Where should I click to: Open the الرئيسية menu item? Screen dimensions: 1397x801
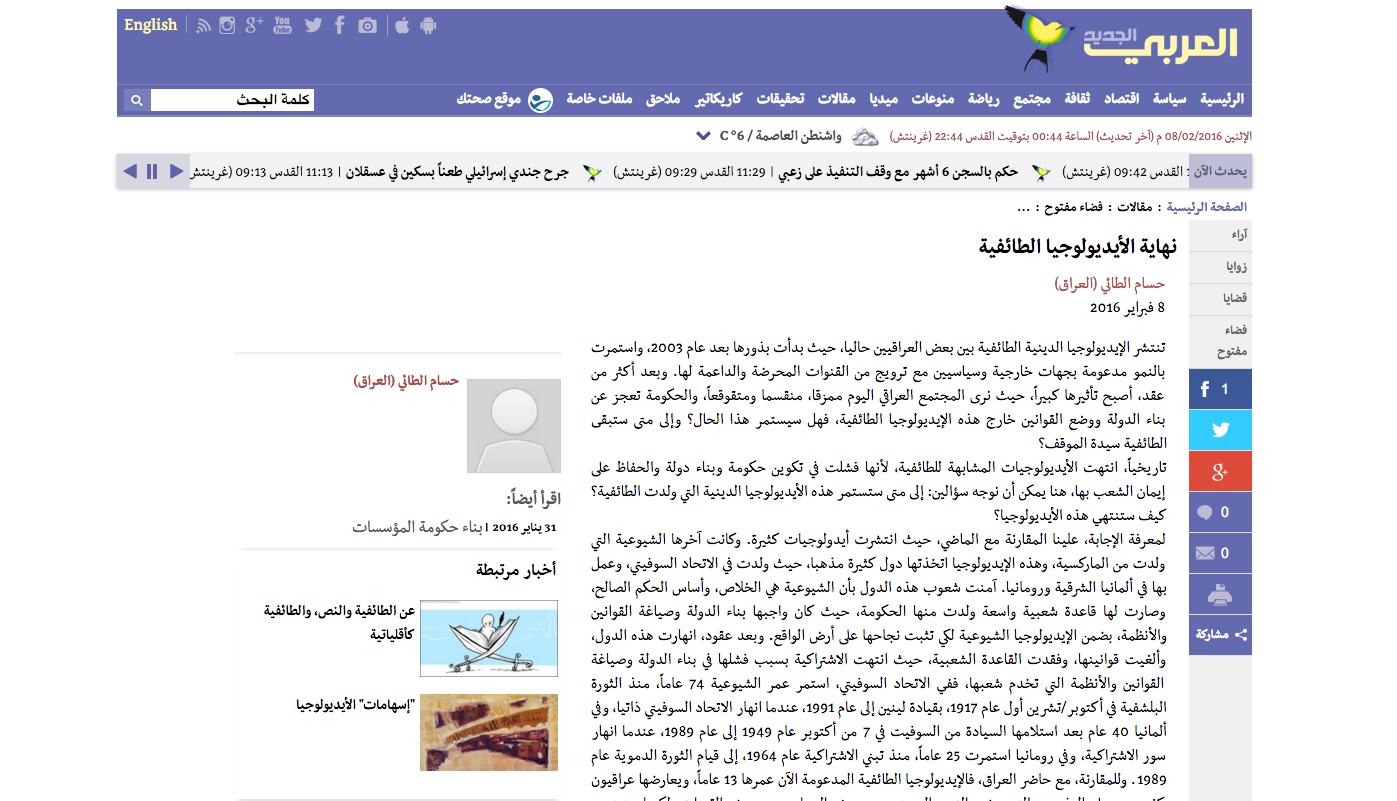point(1222,99)
